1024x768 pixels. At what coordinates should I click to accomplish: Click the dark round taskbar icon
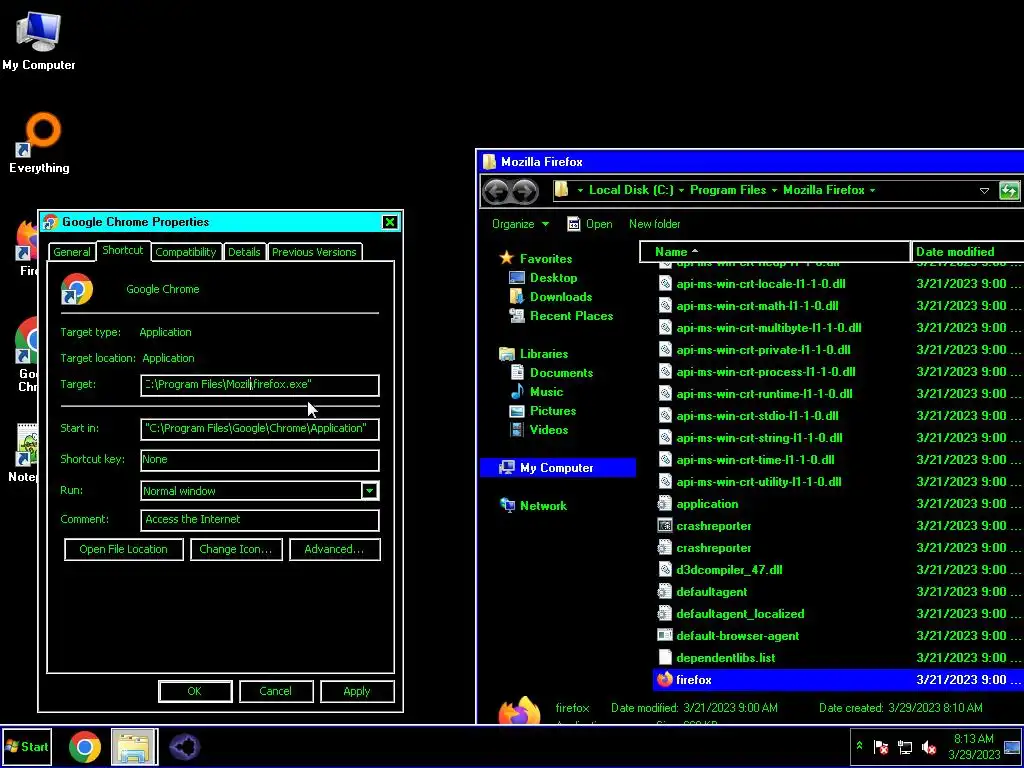[185, 747]
